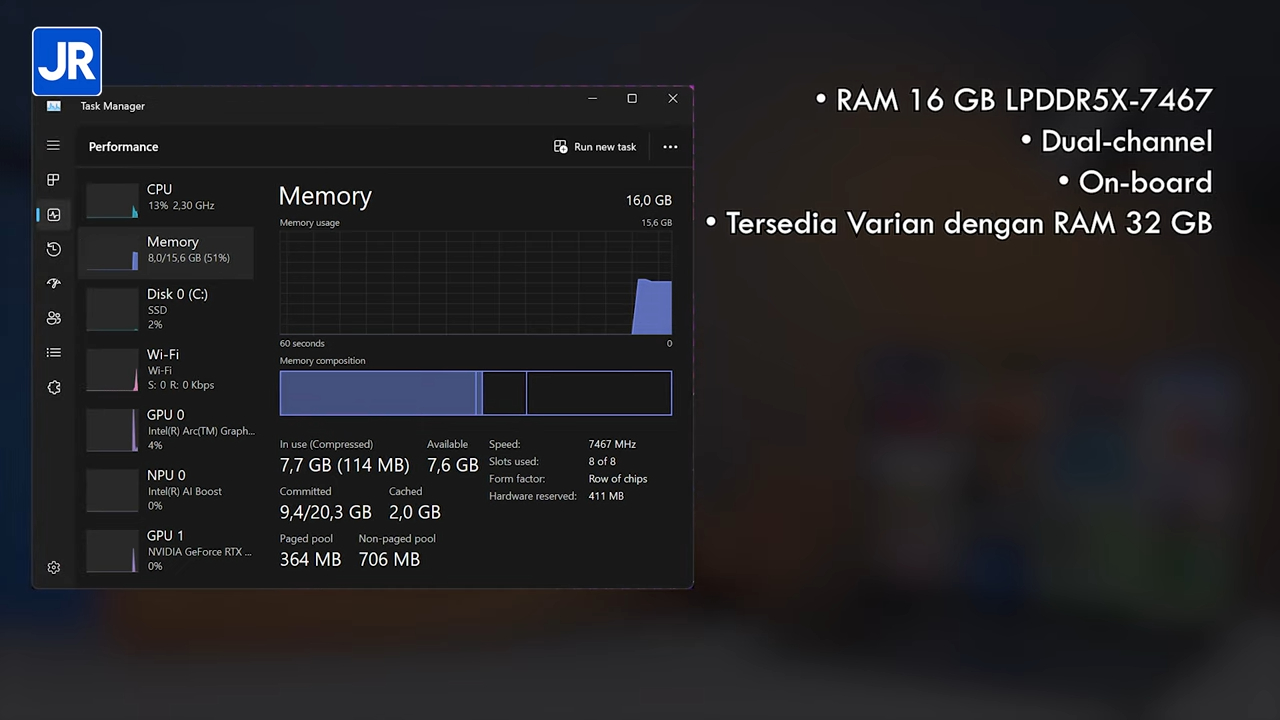Click the Form factor value 'Row of chips'
1280x720 pixels.
pos(618,479)
